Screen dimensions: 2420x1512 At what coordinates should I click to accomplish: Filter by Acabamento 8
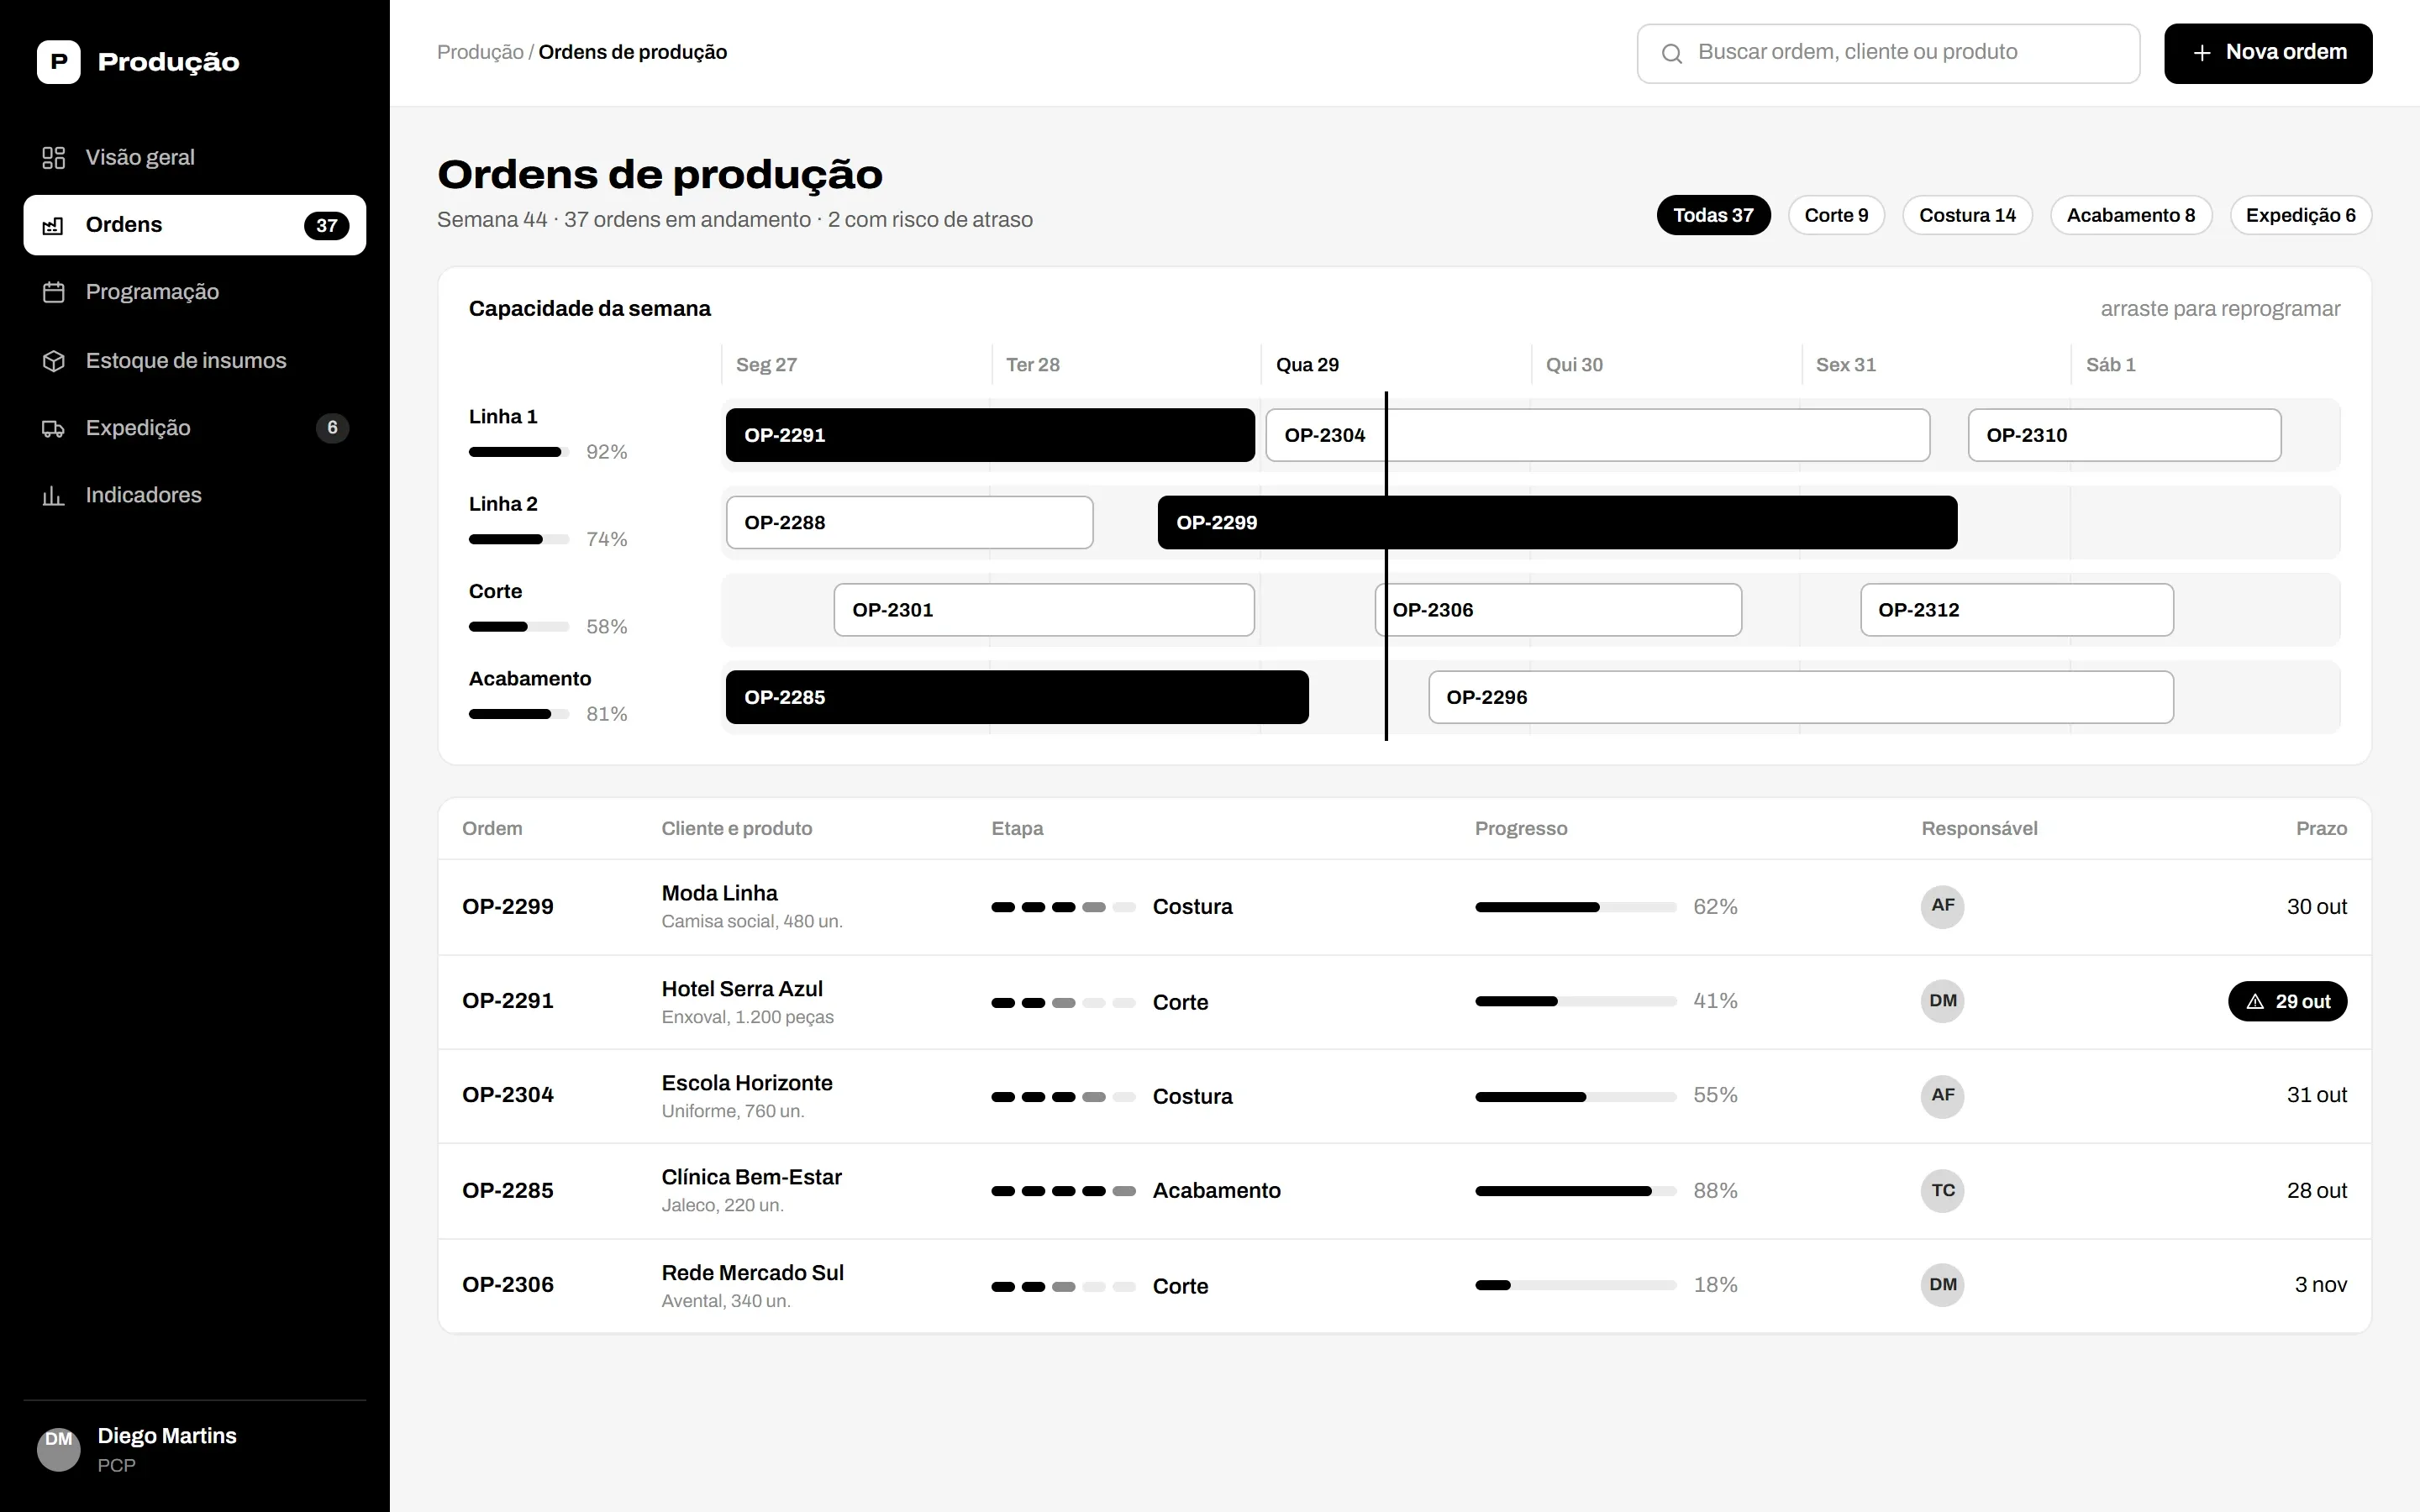pos(2131,215)
